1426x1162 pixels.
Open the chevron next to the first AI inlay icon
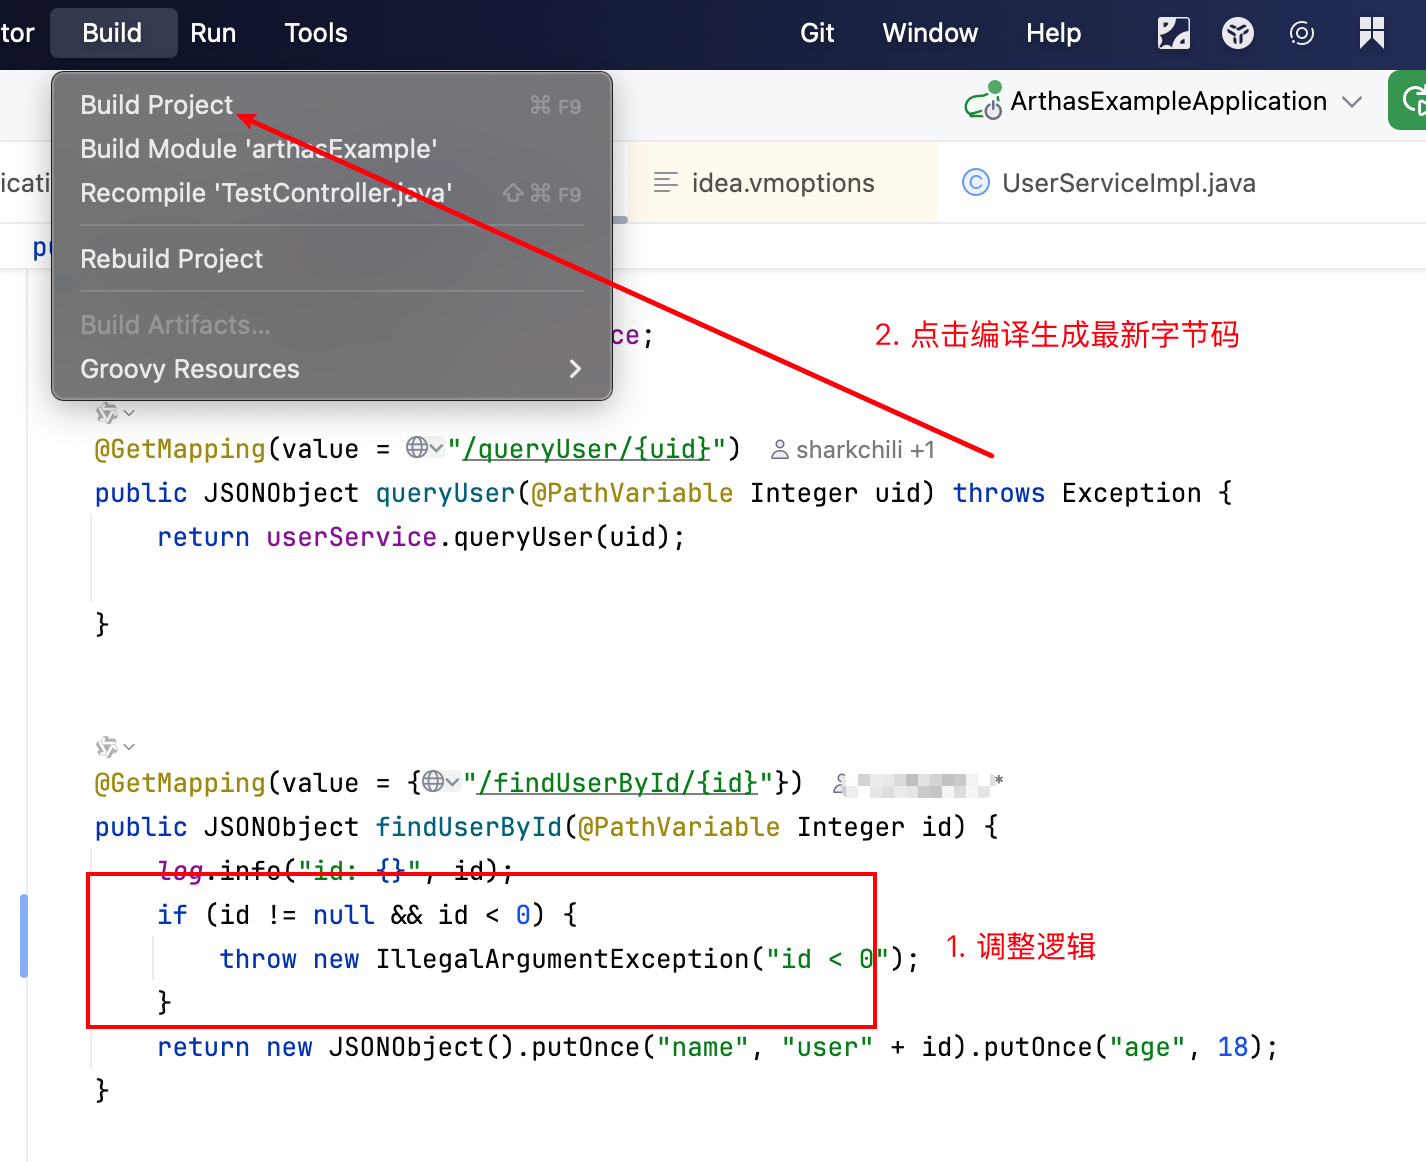coord(129,413)
